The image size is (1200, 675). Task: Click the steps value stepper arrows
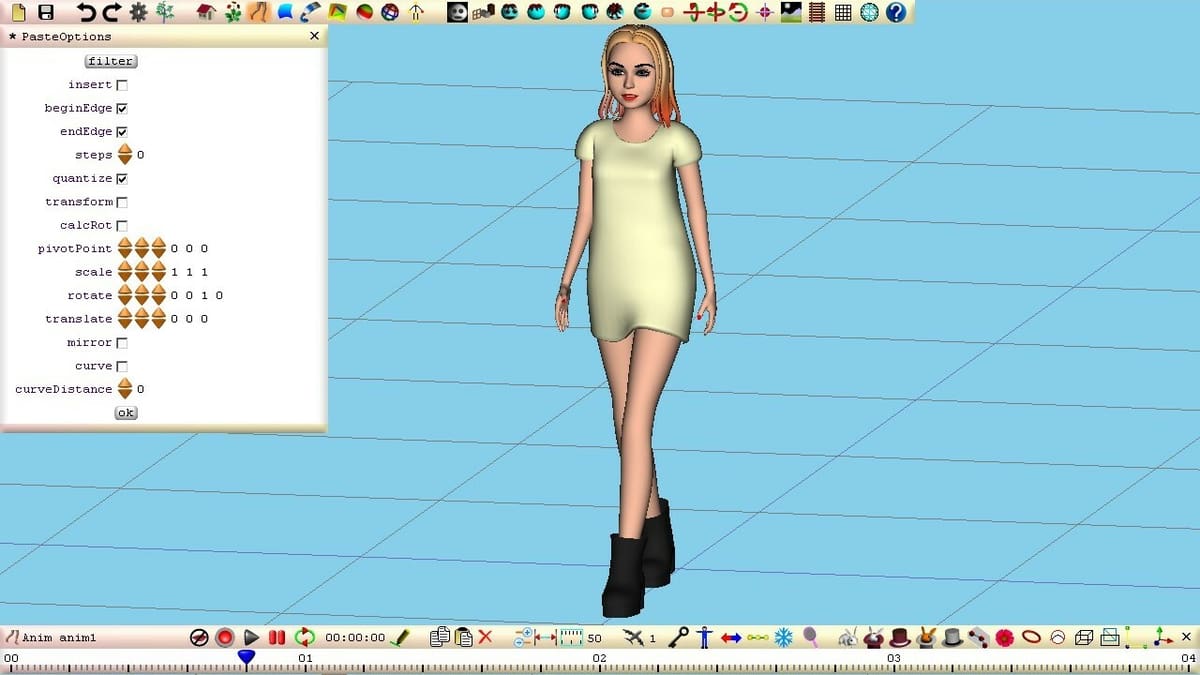pyautogui.click(x=125, y=155)
